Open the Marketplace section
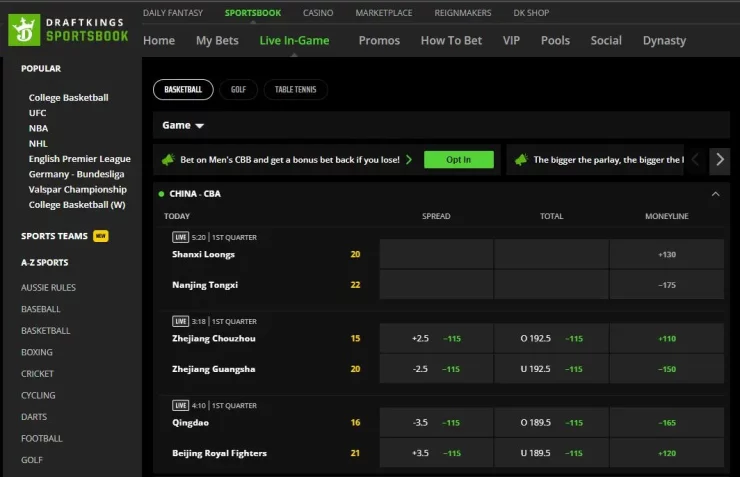 point(384,13)
